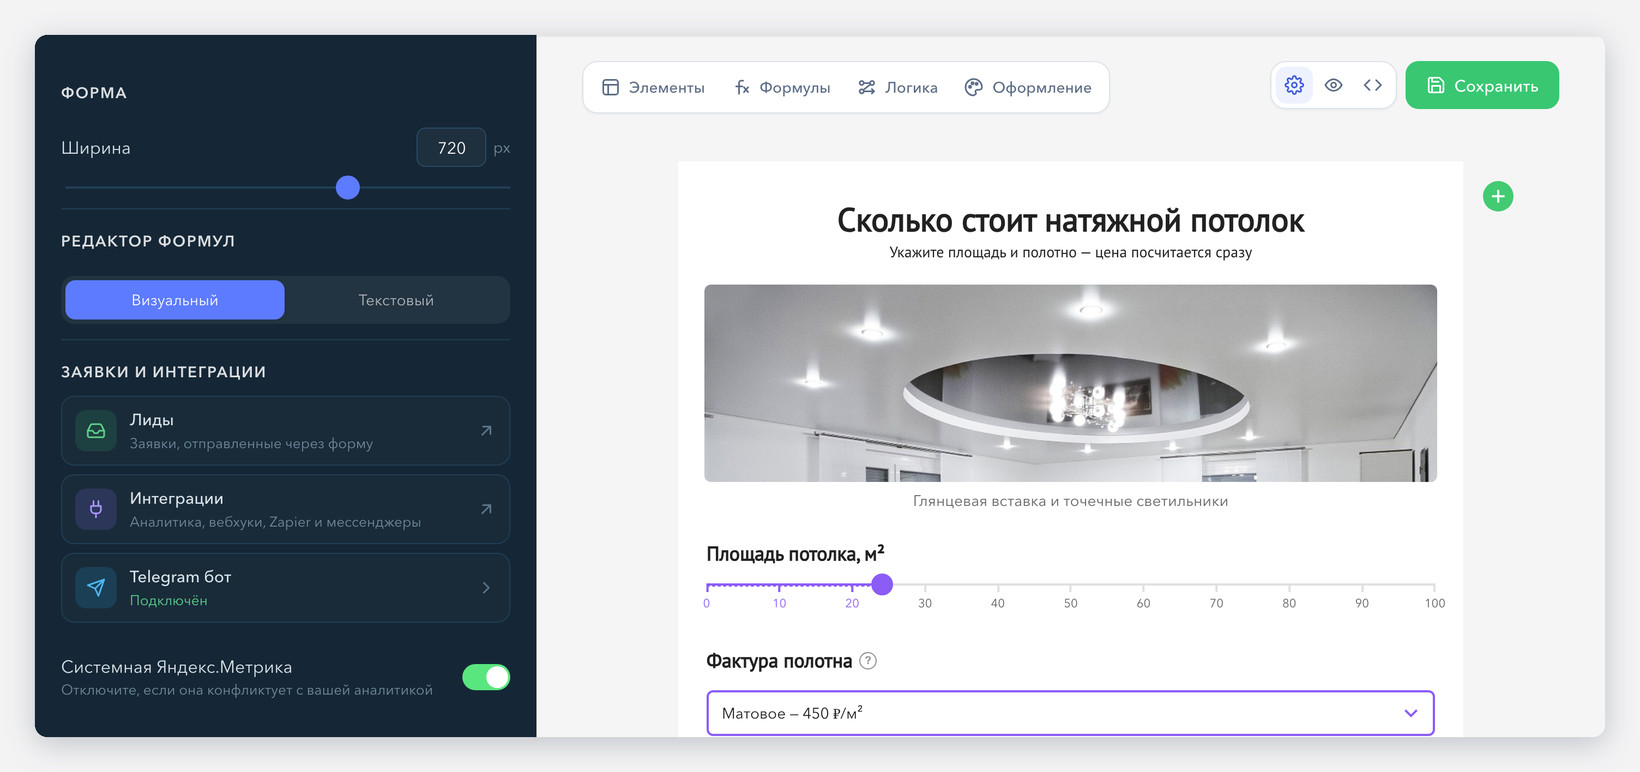Click the heading Сколько стоит натяжной потолок
This screenshot has width=1640, height=772.
point(1070,221)
